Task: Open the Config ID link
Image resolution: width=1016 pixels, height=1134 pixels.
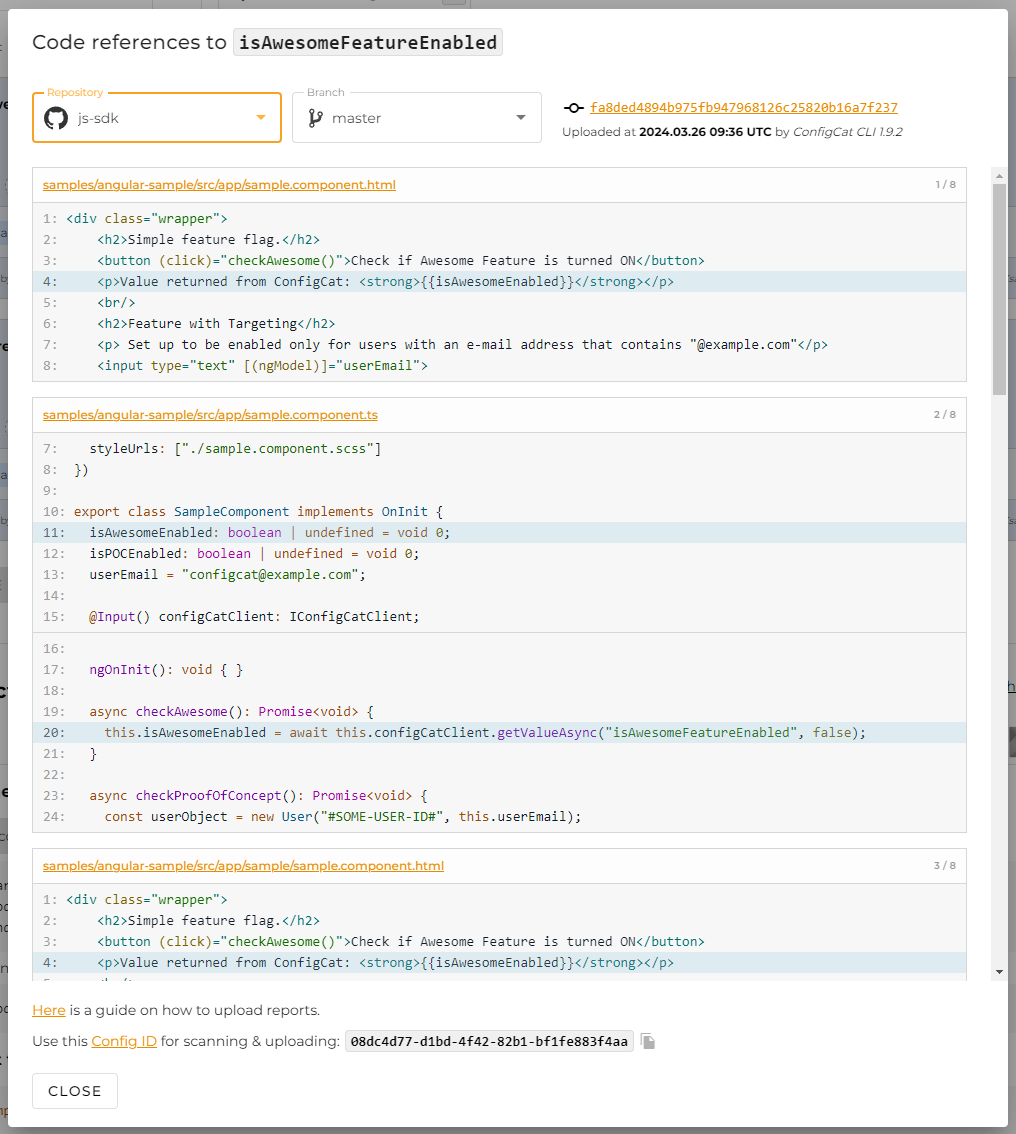Action: 124,1040
